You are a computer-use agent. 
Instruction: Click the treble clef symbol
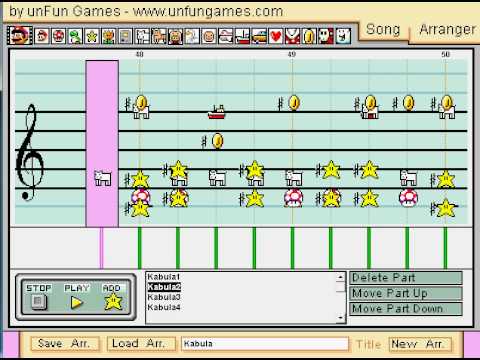[30, 152]
